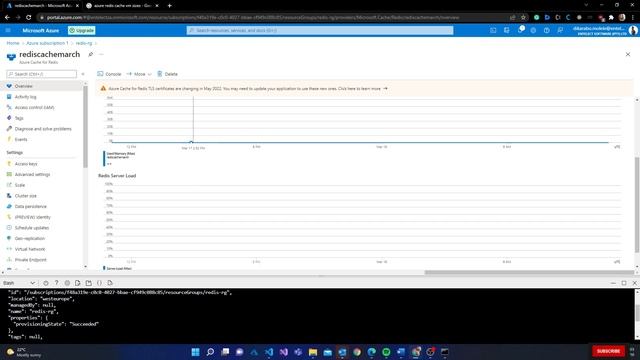Open Diagnose and solve problems

tap(42, 129)
